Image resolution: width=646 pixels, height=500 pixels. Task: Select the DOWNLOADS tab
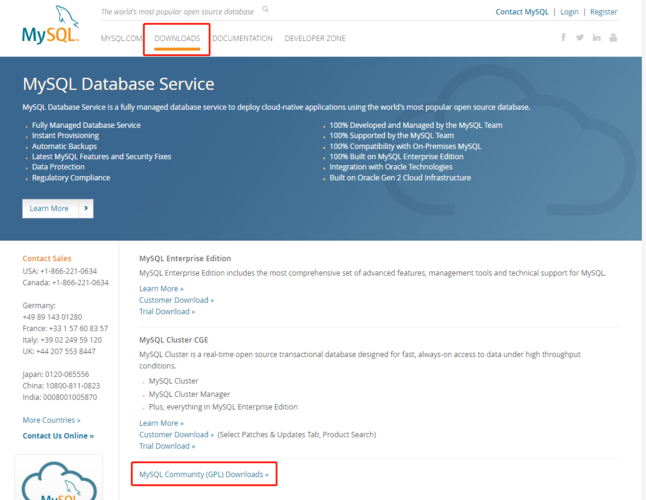pos(177,38)
